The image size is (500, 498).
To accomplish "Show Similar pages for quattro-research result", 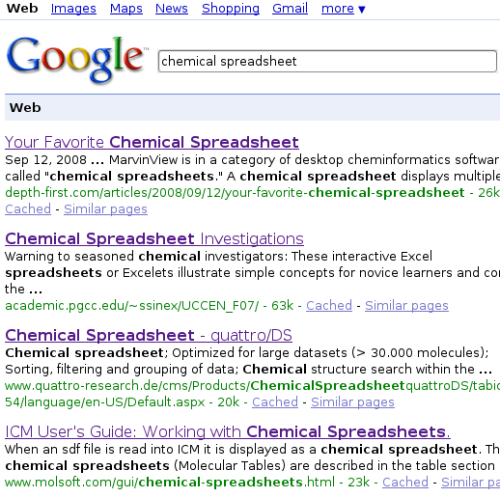I will [x=353, y=402].
